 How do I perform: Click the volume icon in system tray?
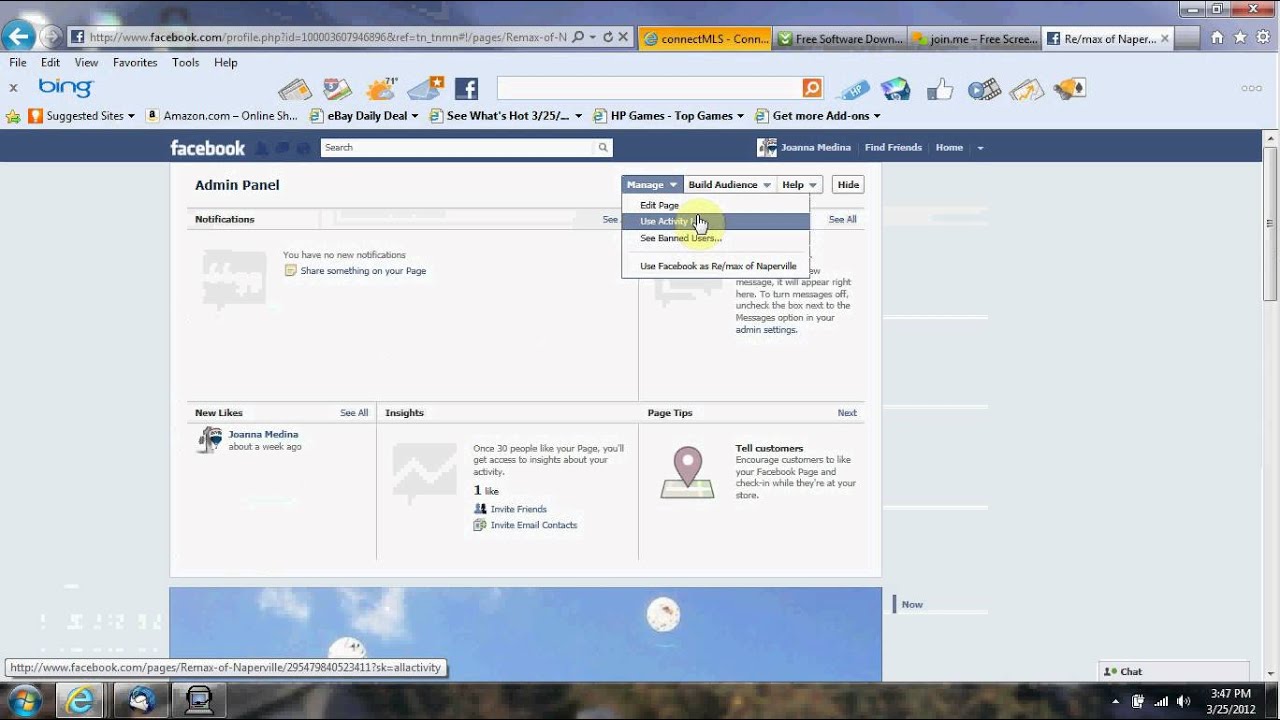(1183, 701)
